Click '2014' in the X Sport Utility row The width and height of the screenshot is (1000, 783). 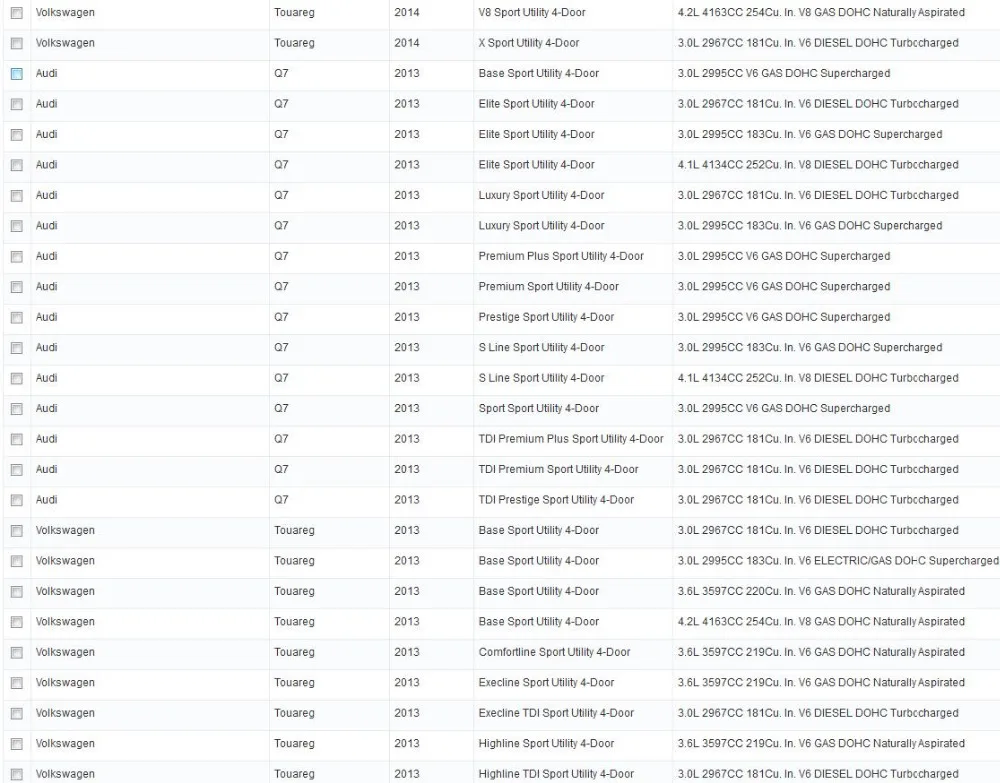point(407,43)
